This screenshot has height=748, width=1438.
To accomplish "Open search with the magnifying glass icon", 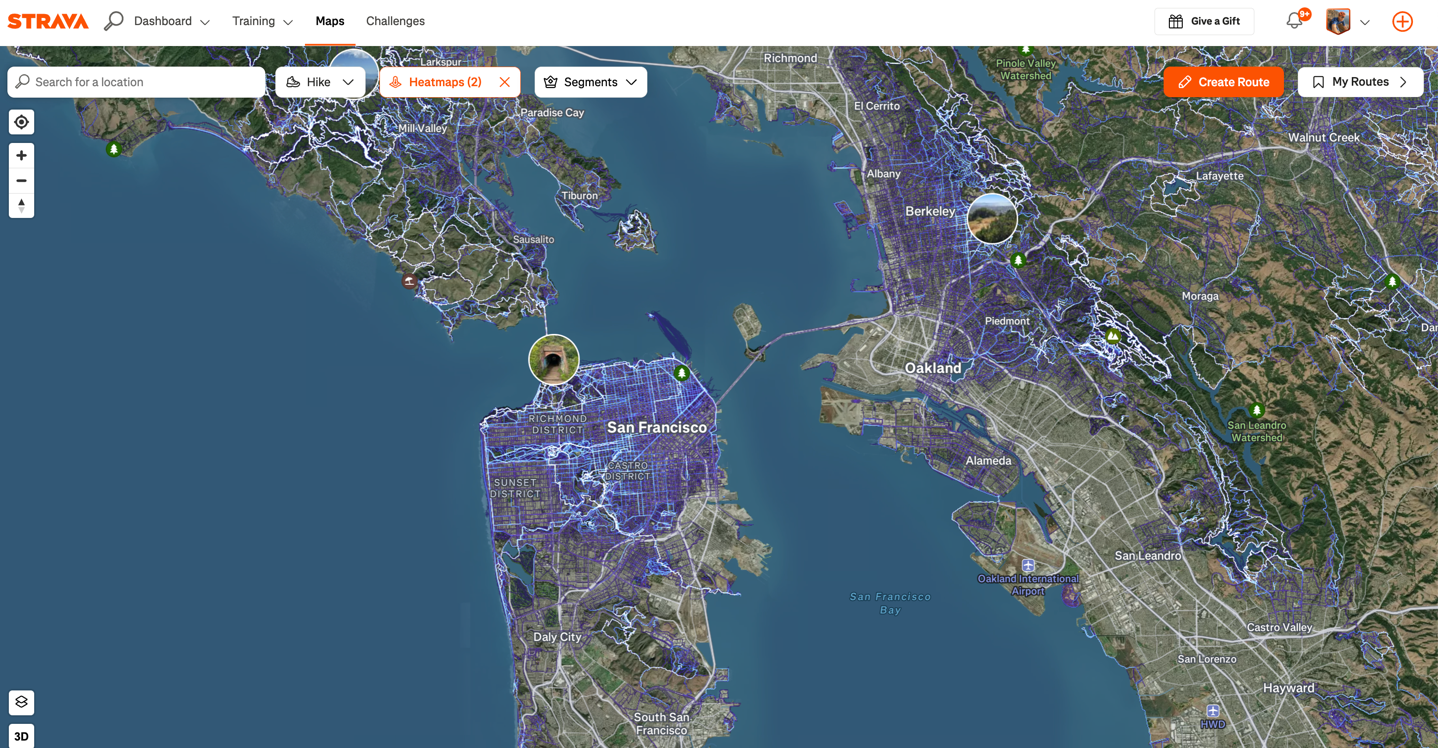I will pos(114,21).
